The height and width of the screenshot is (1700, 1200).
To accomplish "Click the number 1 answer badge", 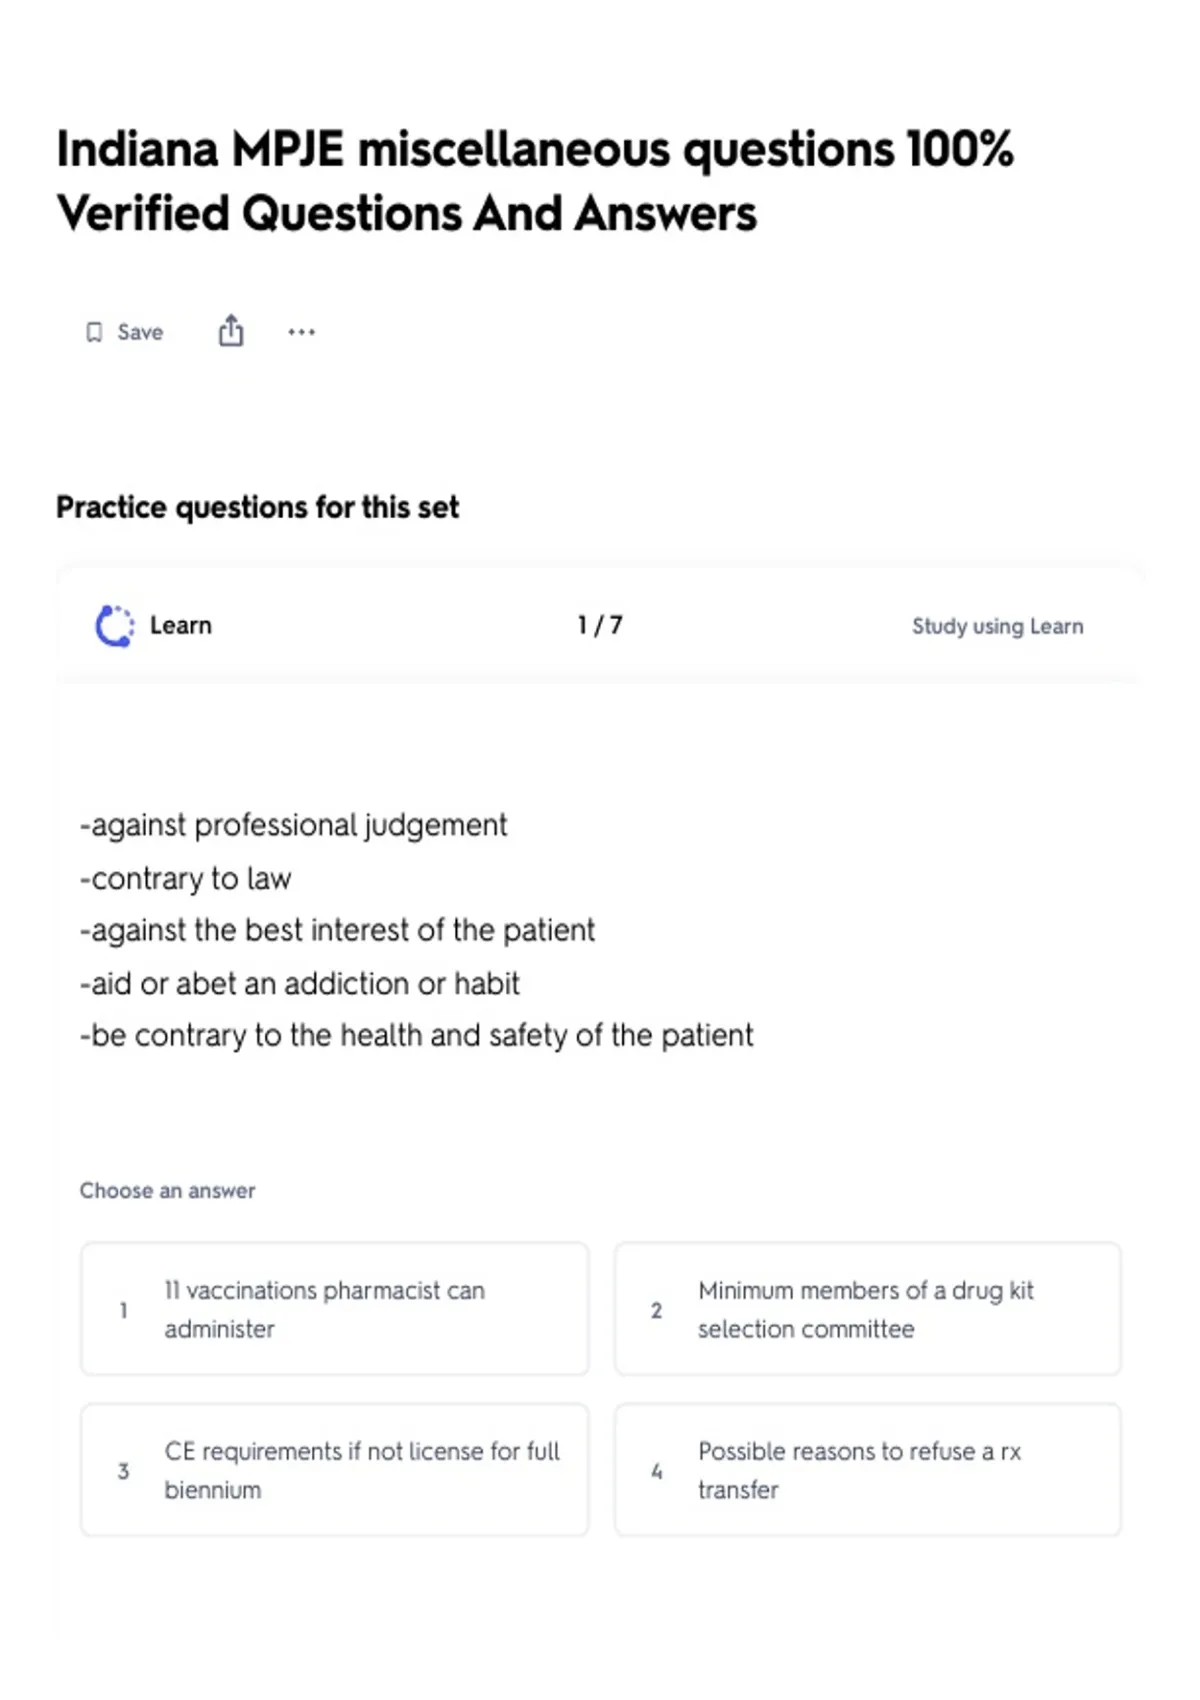I will point(123,1310).
